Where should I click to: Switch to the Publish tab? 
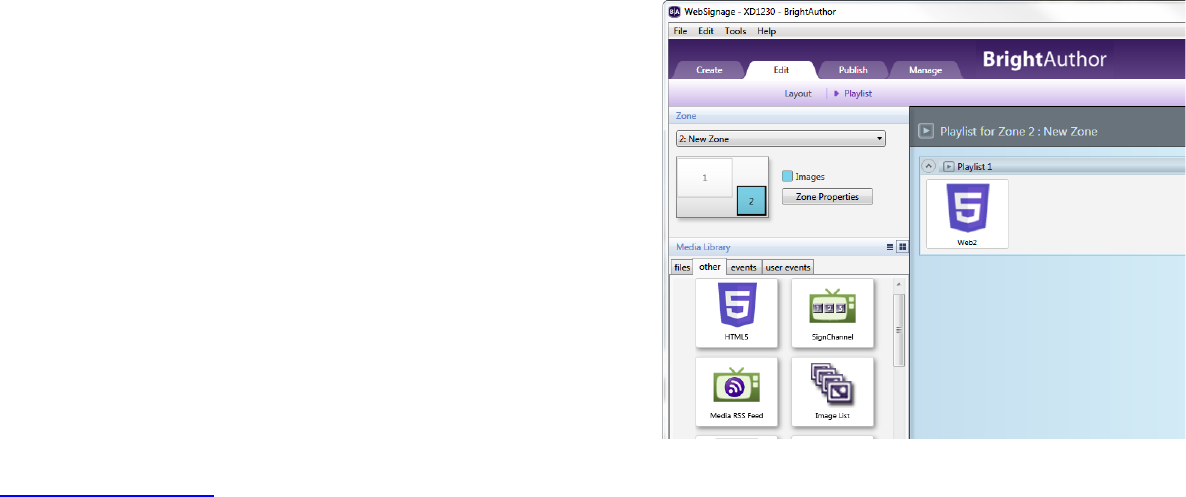(853, 70)
